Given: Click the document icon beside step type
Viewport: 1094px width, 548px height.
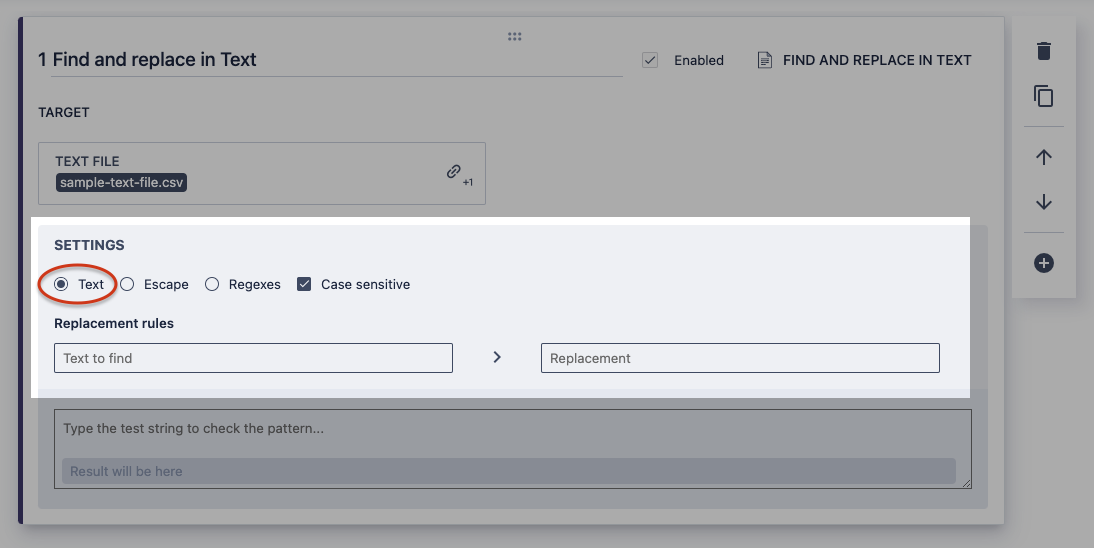Looking at the screenshot, I should tap(765, 60).
